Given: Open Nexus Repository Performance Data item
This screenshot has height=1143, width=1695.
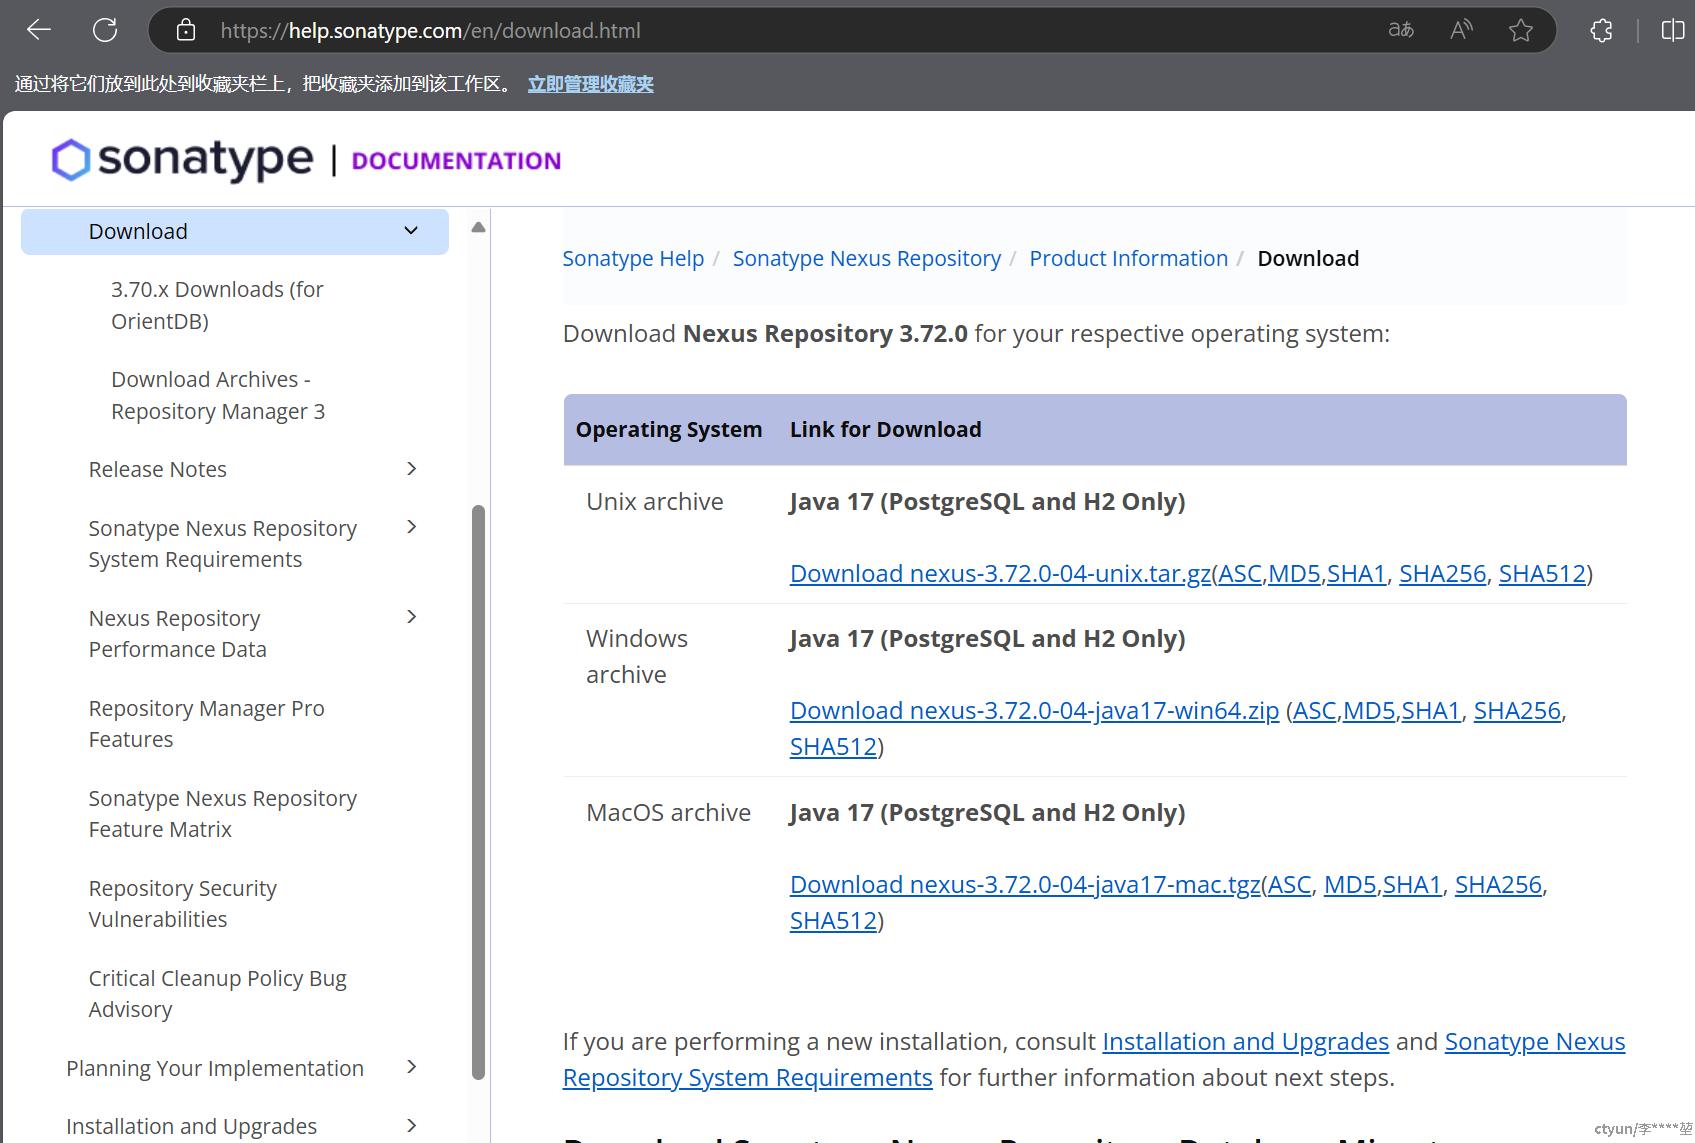Looking at the screenshot, I should (177, 633).
